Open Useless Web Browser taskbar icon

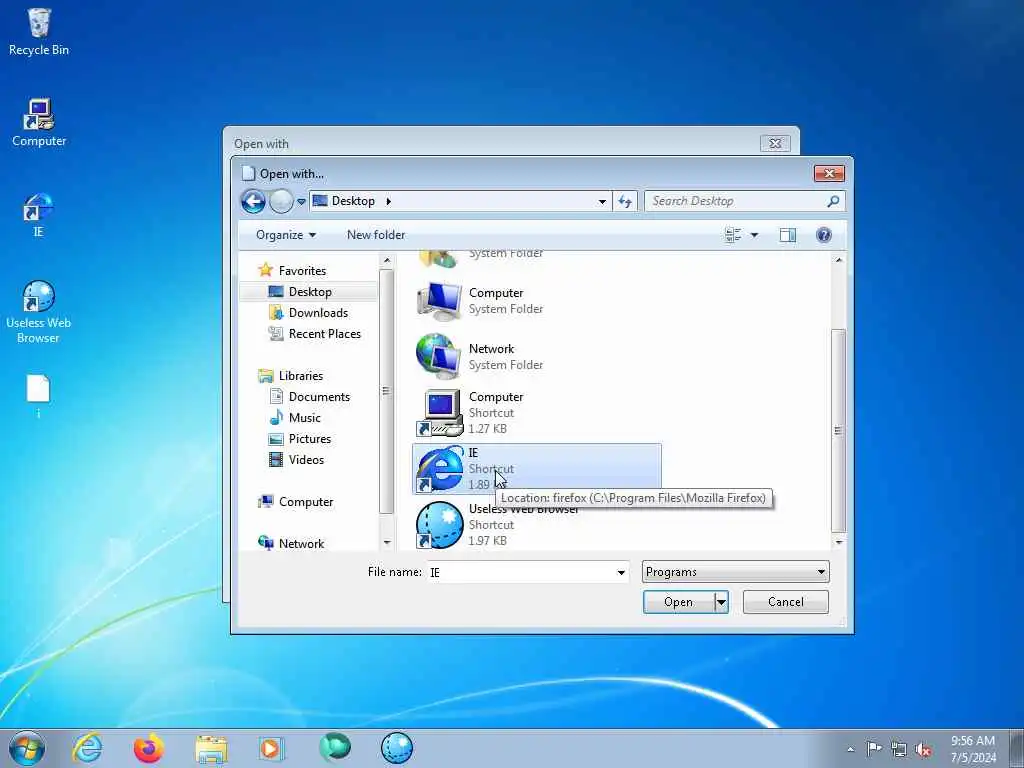397,748
